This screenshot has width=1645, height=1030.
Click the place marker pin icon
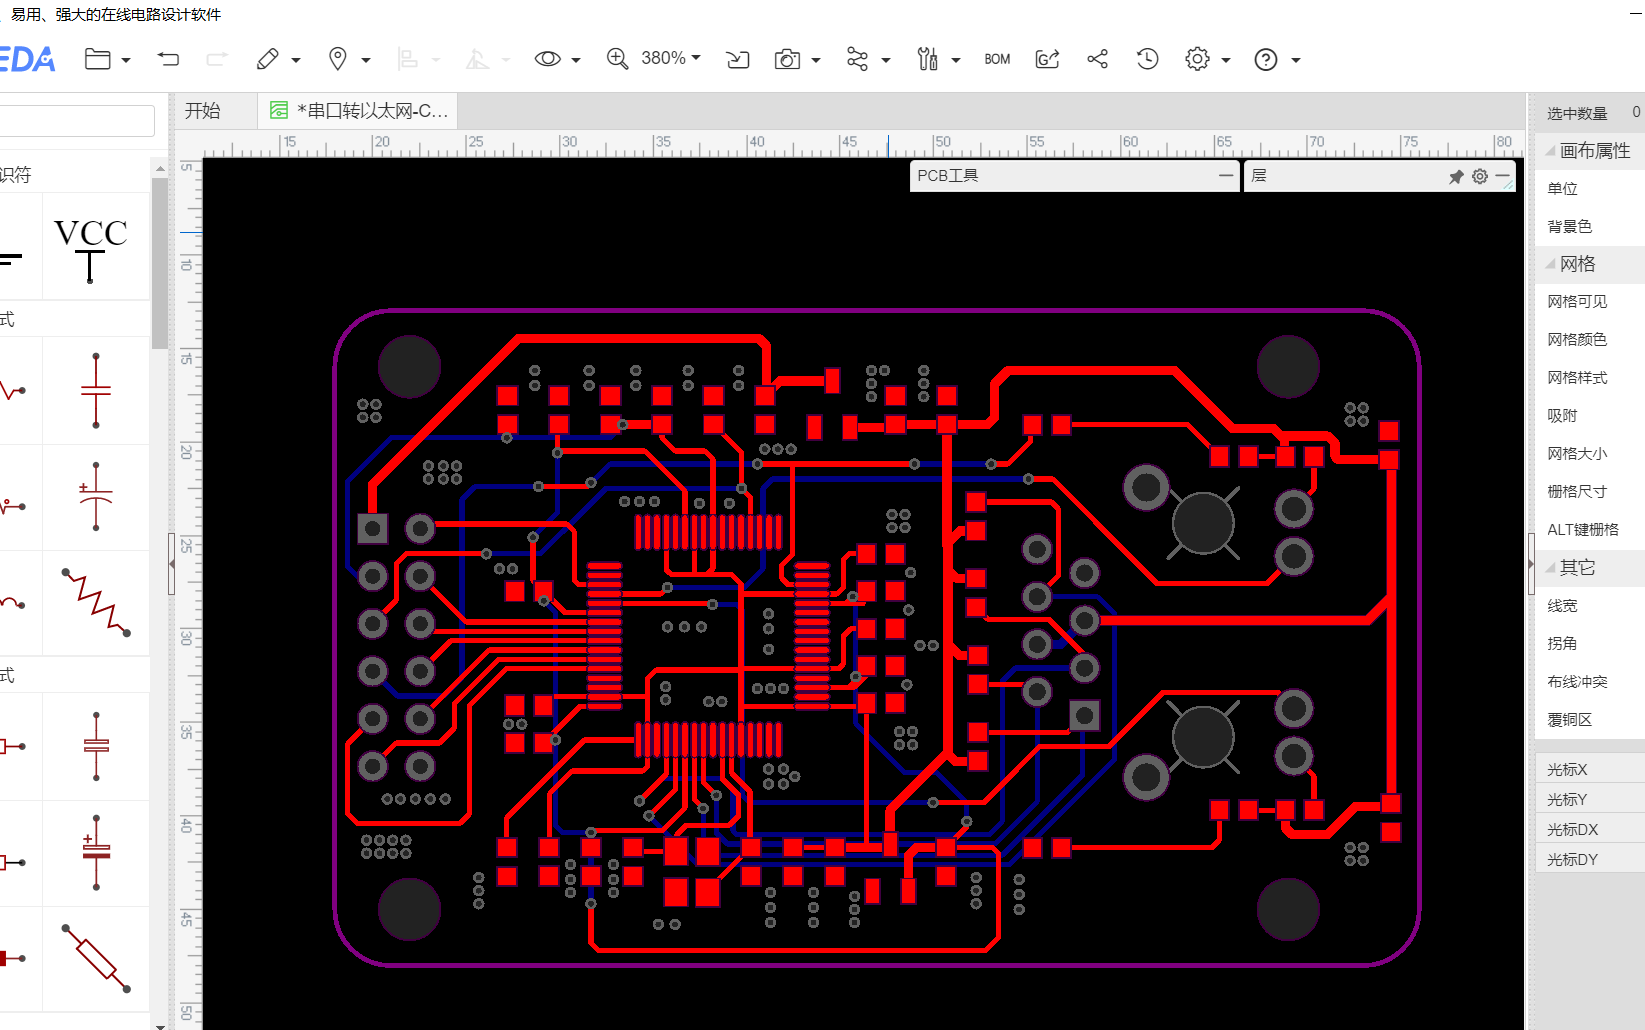click(338, 59)
